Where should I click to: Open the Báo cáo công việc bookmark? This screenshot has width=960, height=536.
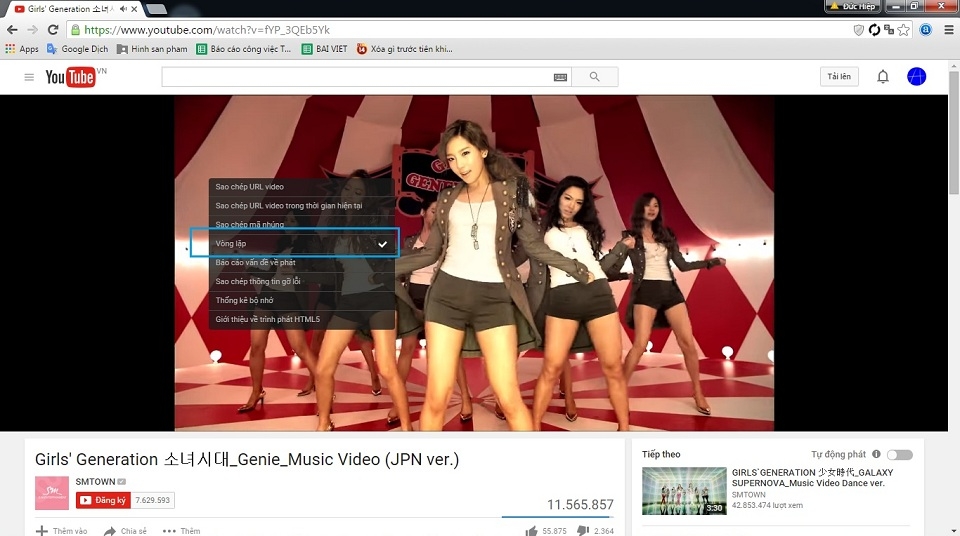[x=244, y=49]
